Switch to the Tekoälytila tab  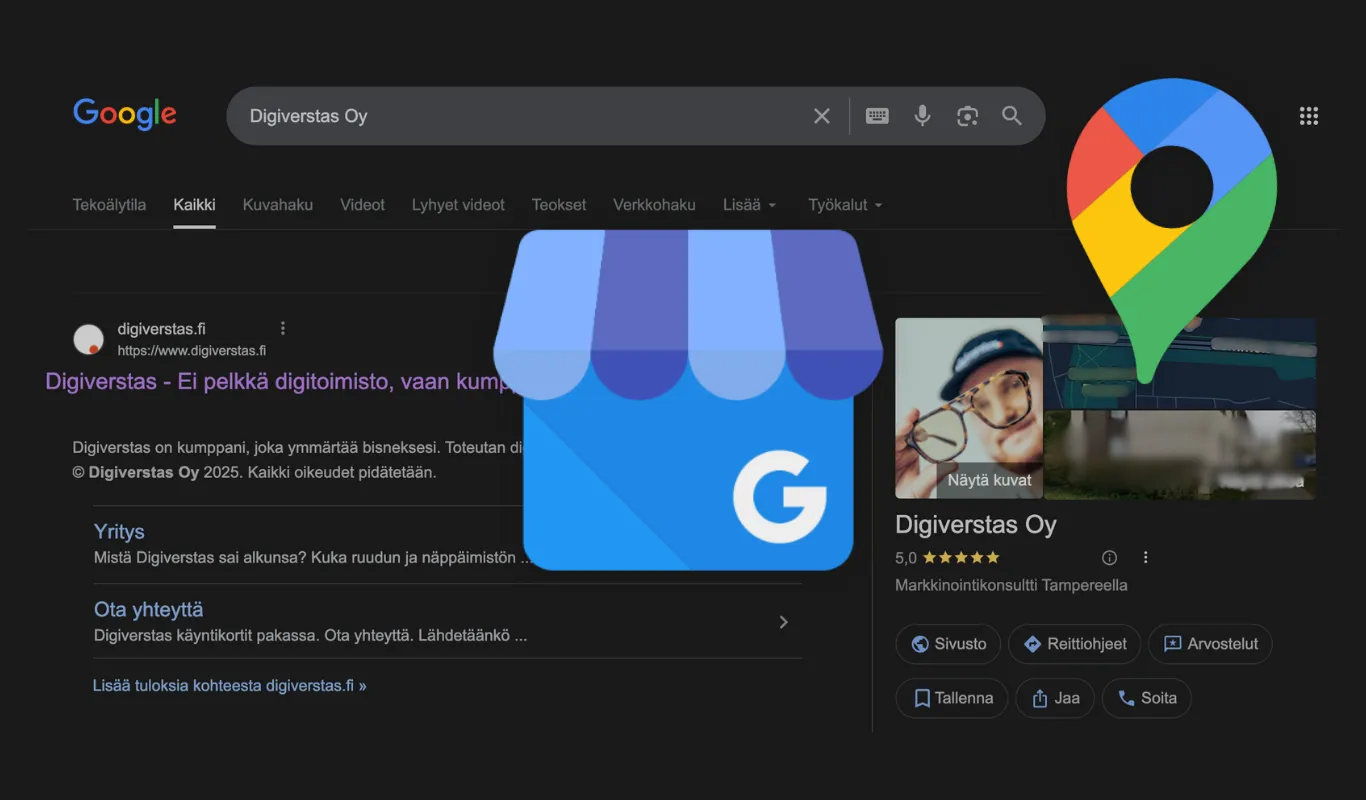[109, 205]
